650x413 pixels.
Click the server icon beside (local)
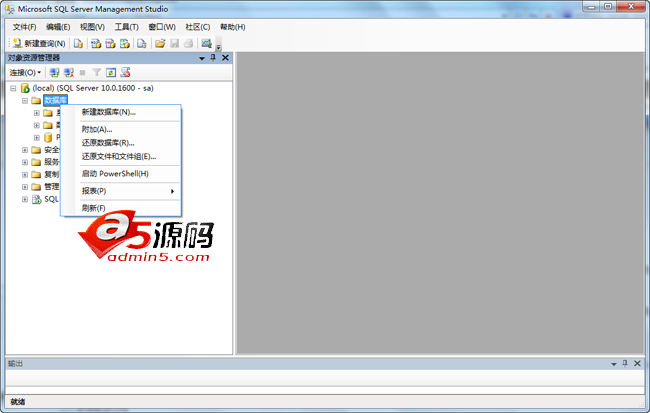point(25,88)
